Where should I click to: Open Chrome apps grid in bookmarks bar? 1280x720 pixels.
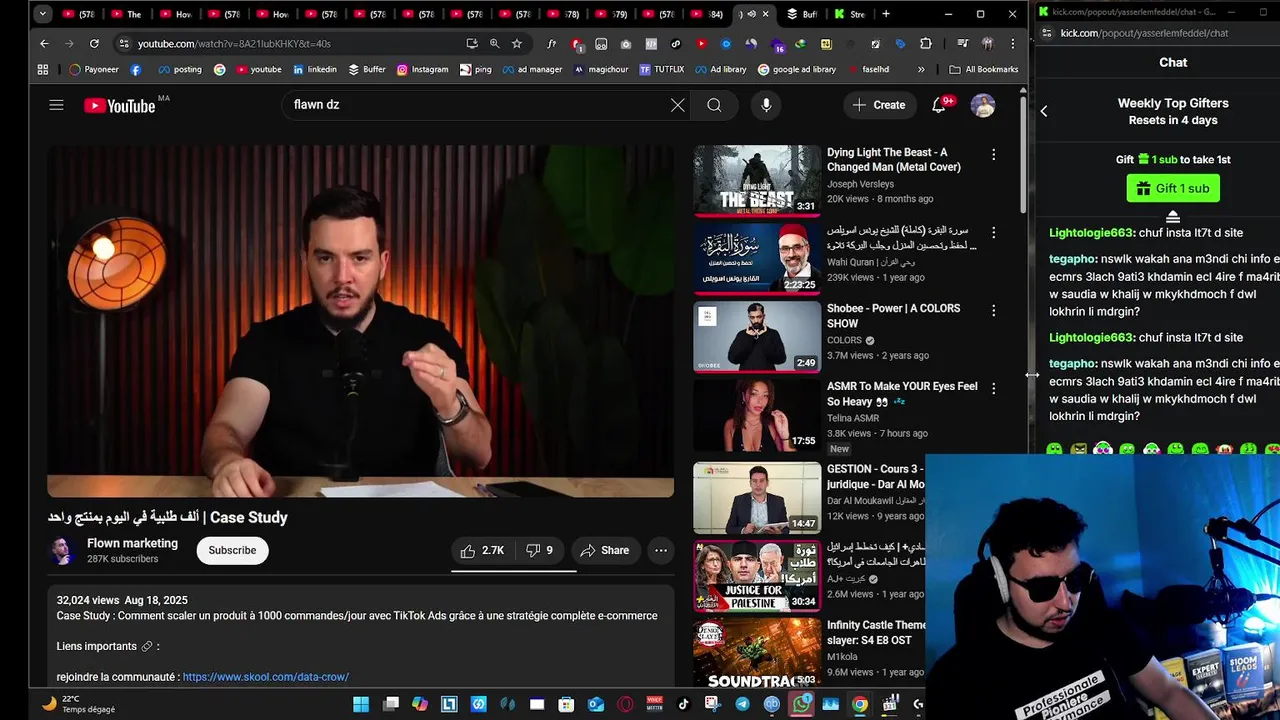click(42, 69)
